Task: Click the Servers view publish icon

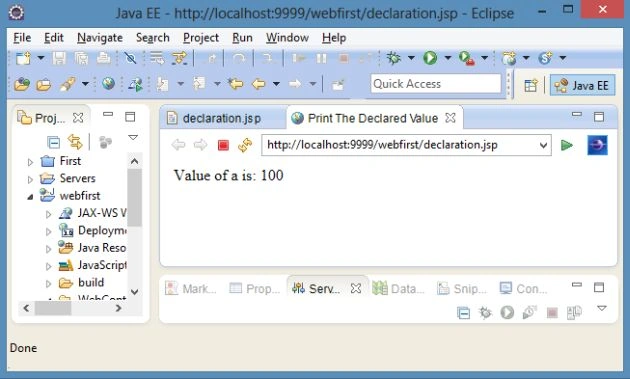Action: click(575, 312)
